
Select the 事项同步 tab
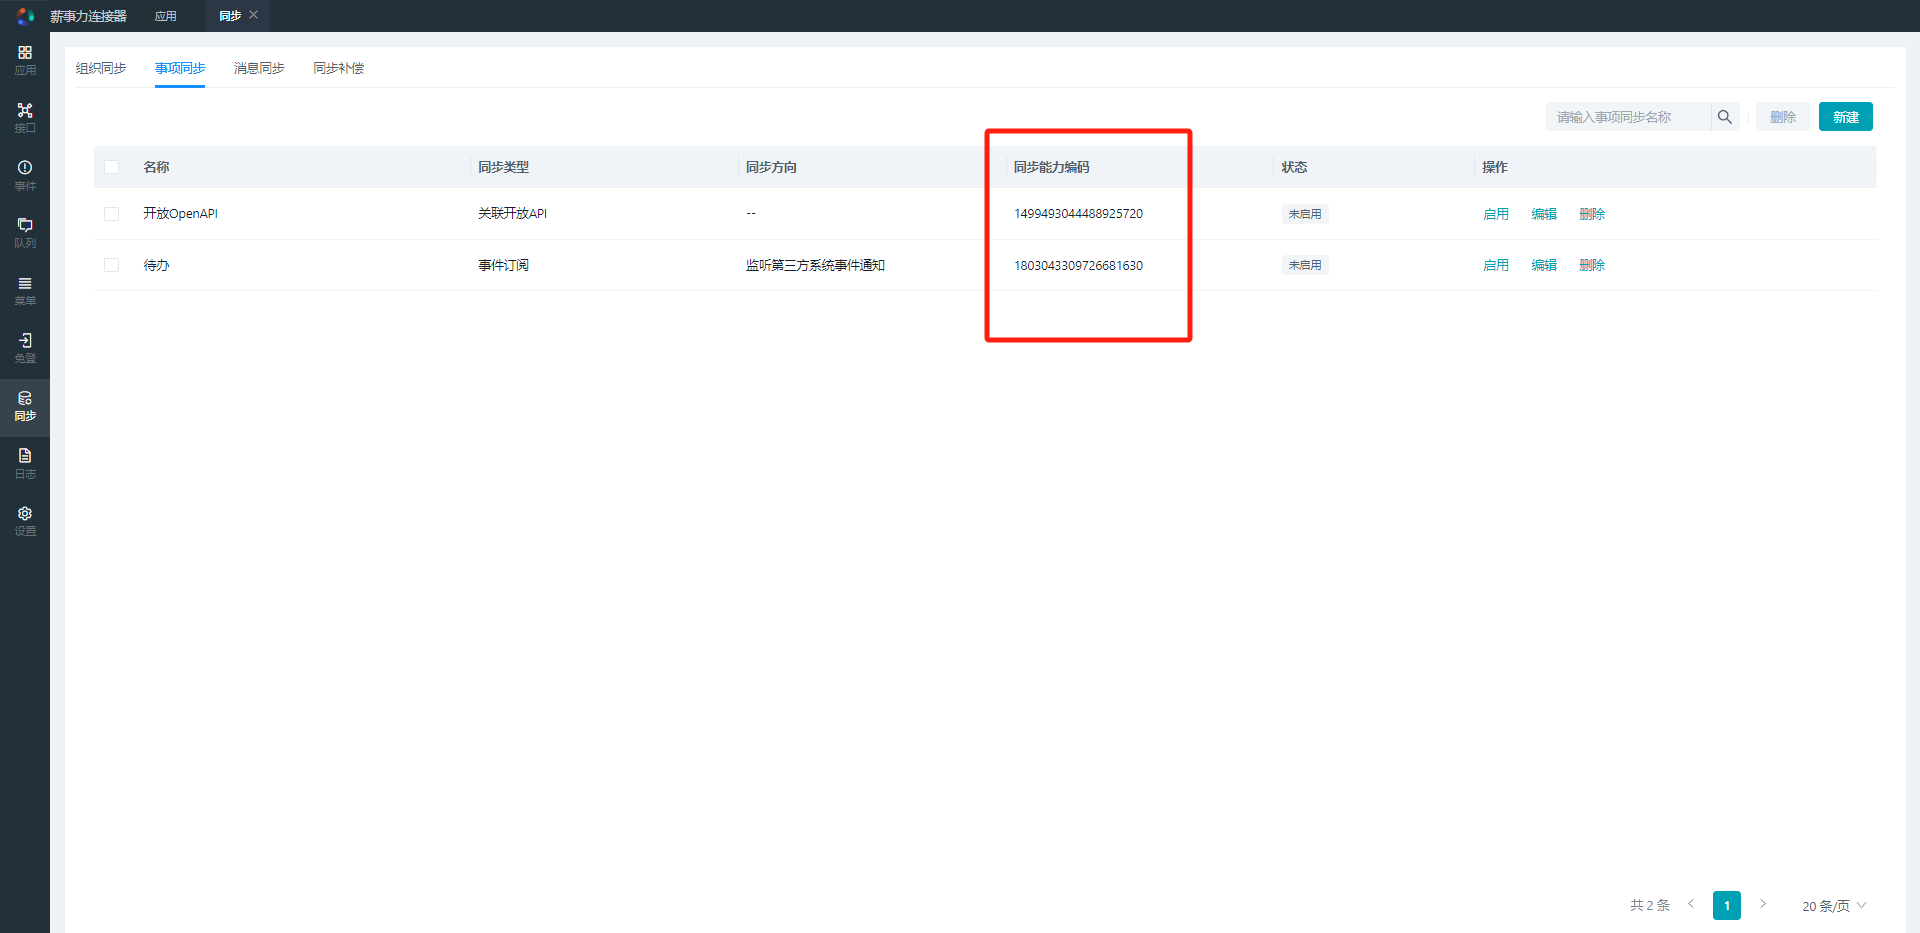pos(180,68)
